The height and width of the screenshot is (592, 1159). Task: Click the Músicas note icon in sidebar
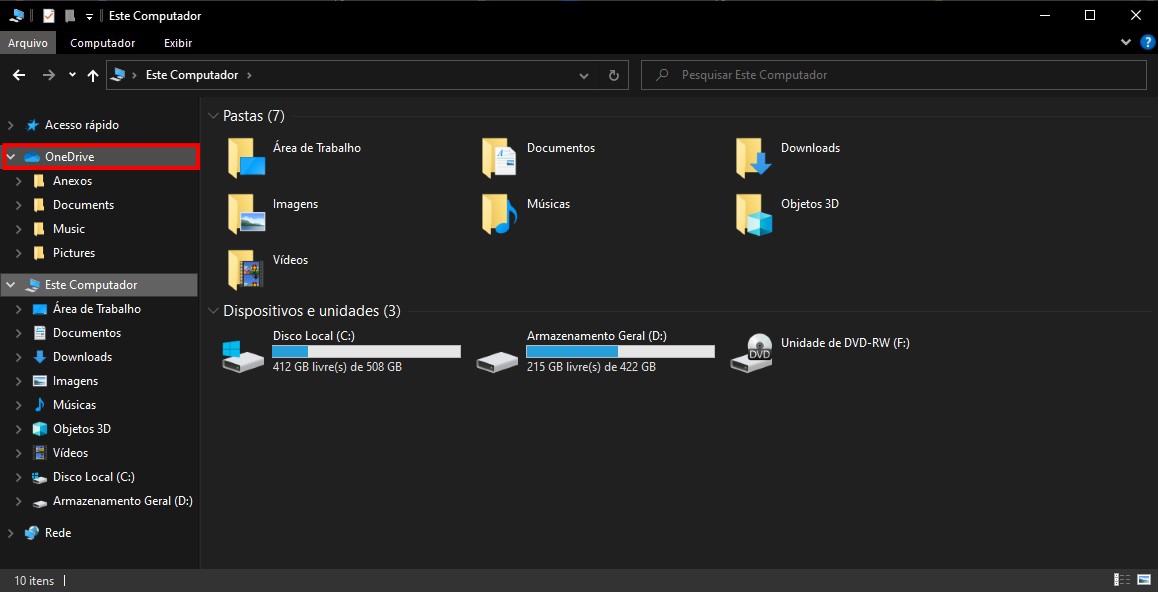point(40,404)
